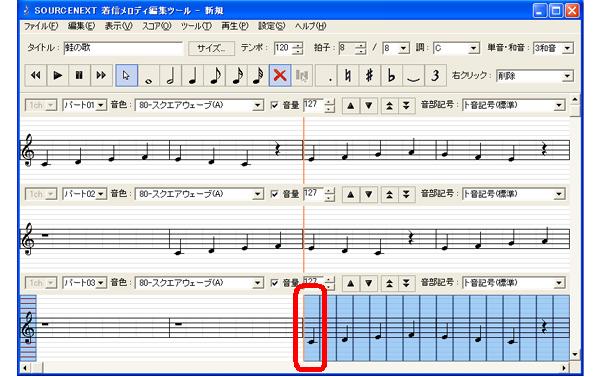Viewport: 600px width, 377px height.
Task: Open the ツール(T) menu
Action: tap(196, 26)
